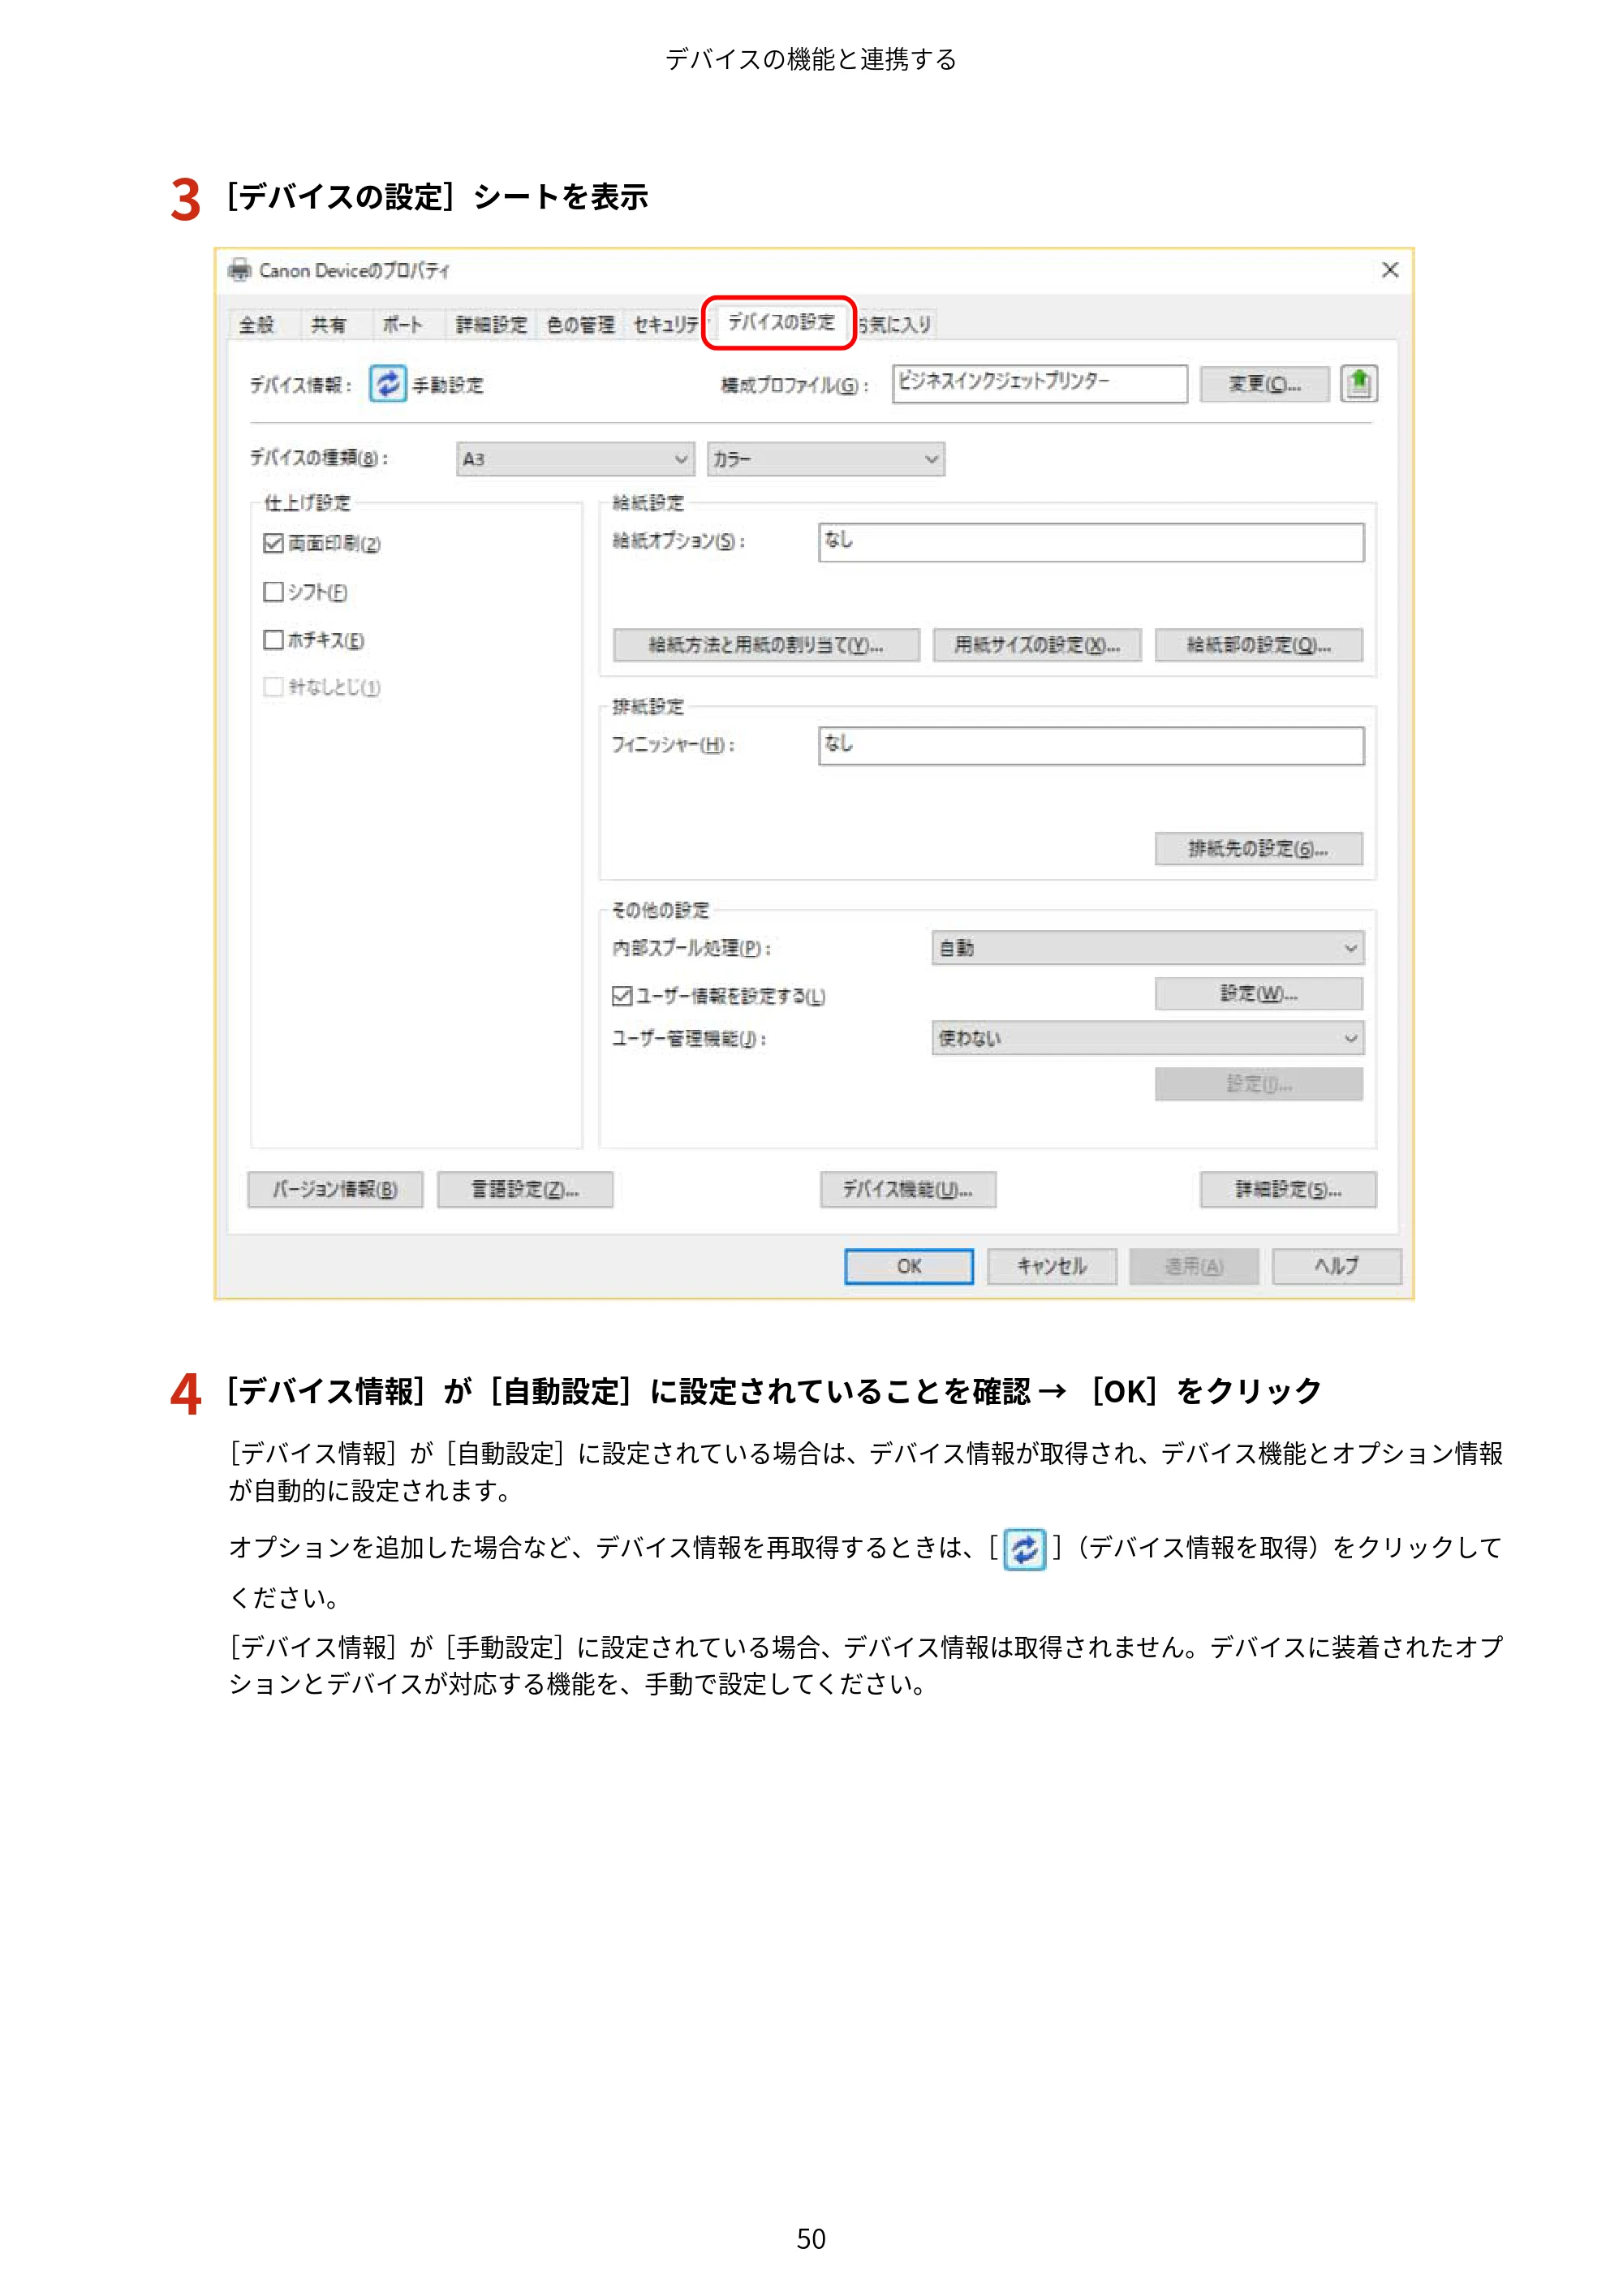The height and width of the screenshot is (2296, 1623).
Task: Open the A3 device type dropdown
Action: click(575, 459)
